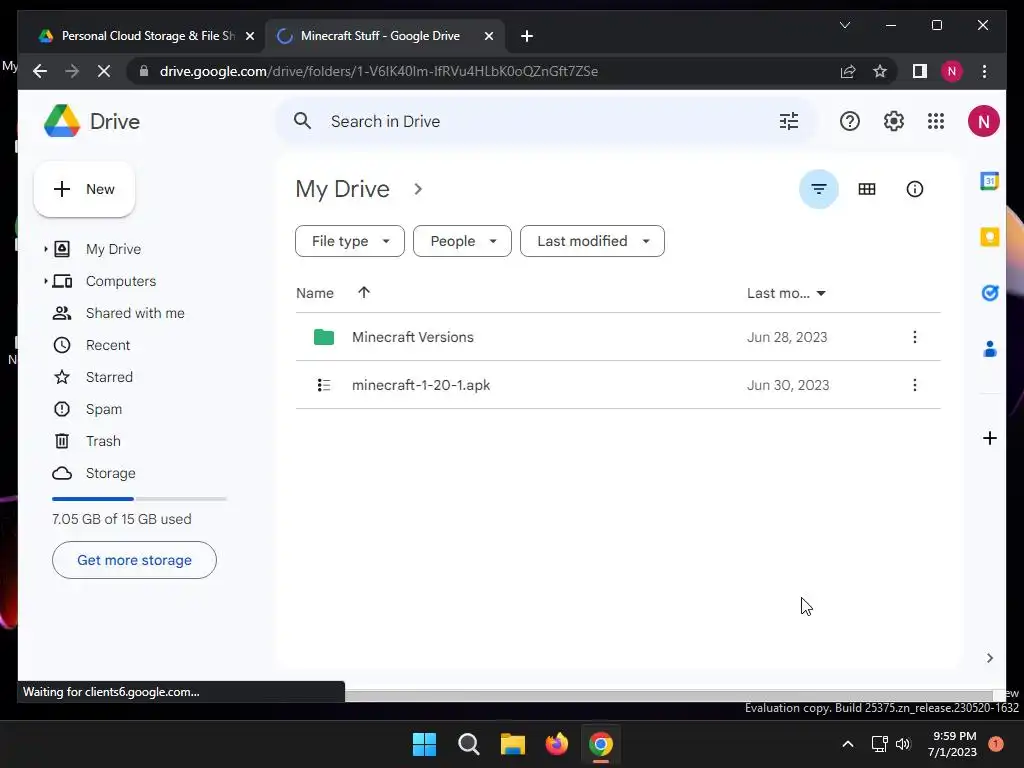Expand the Computers tree arrow
1024x768 pixels.
pyautogui.click(x=46, y=281)
